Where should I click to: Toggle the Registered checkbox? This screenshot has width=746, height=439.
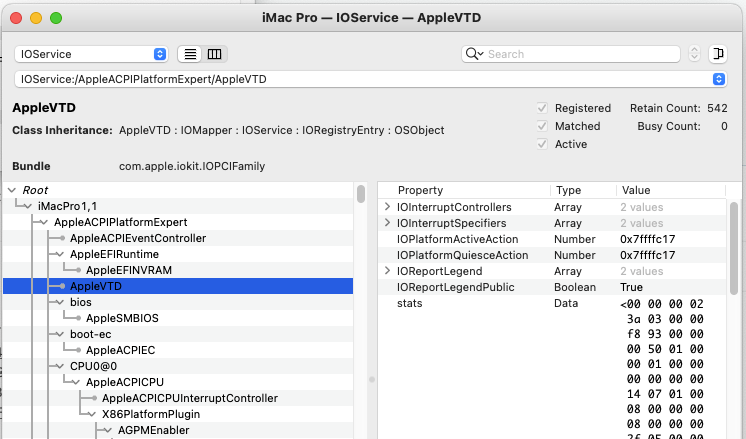[542, 108]
